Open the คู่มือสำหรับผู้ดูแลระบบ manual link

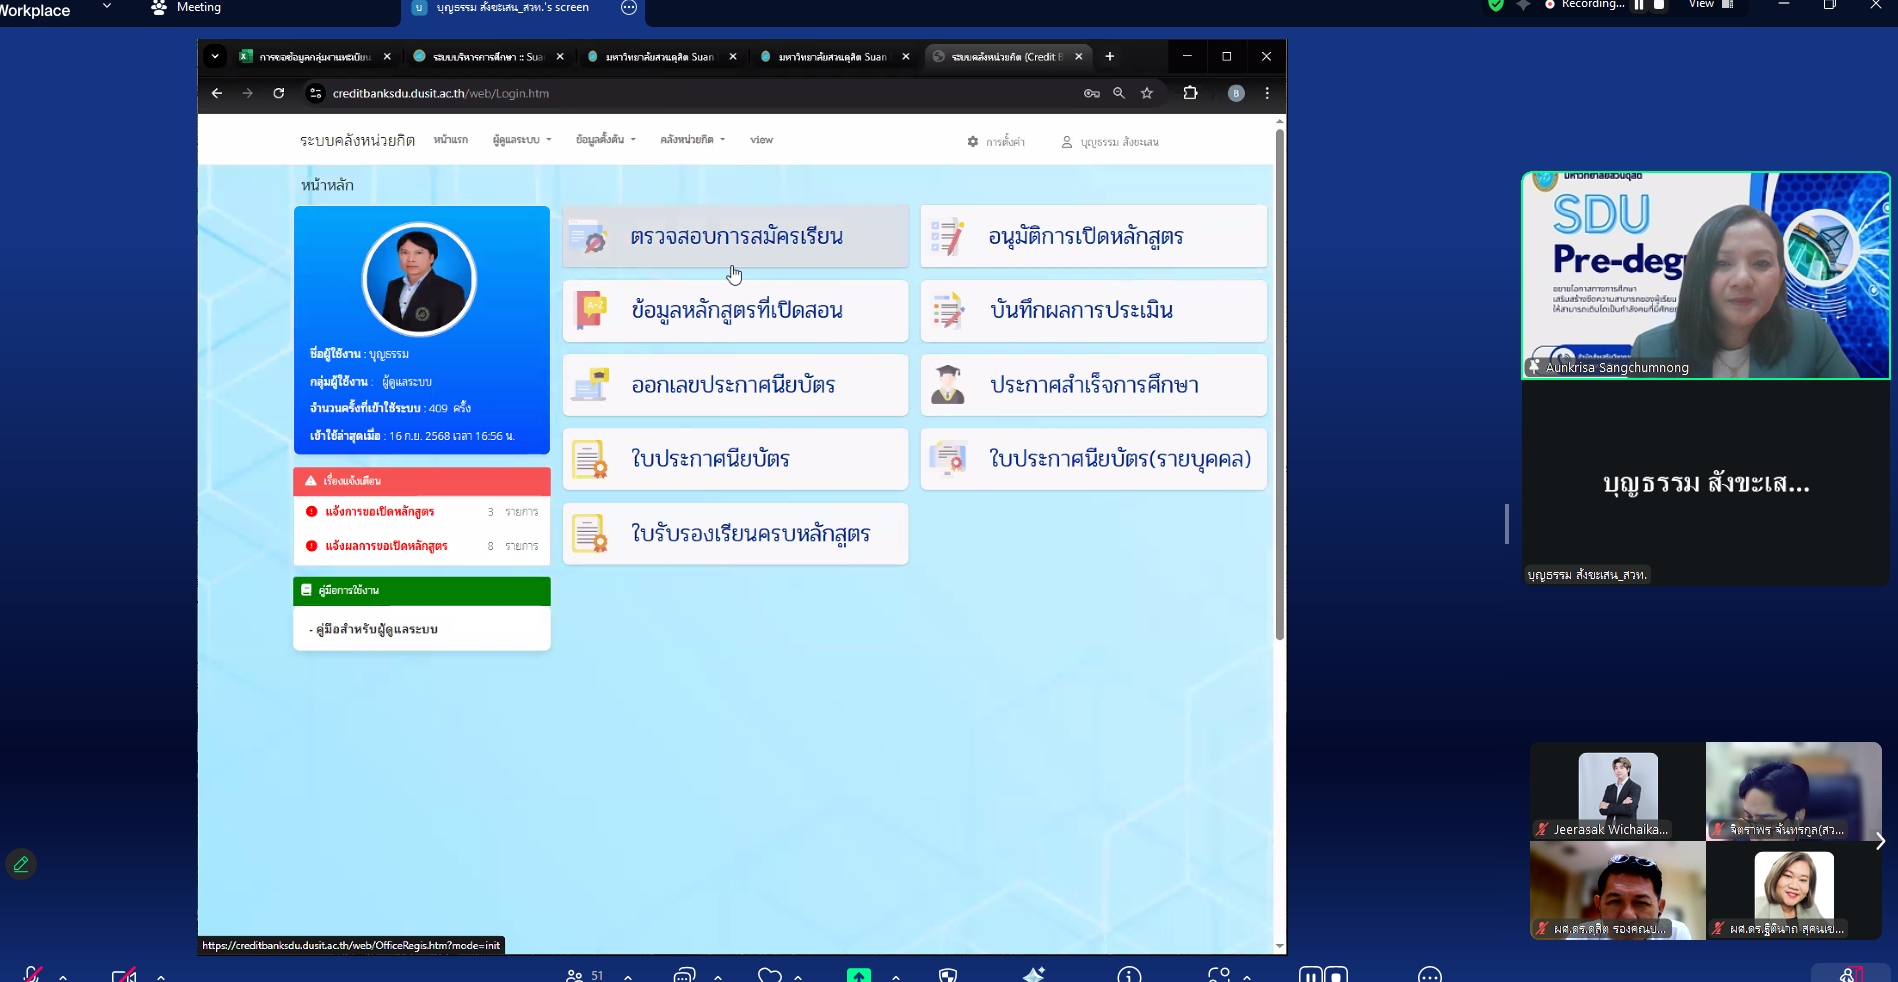click(x=376, y=630)
